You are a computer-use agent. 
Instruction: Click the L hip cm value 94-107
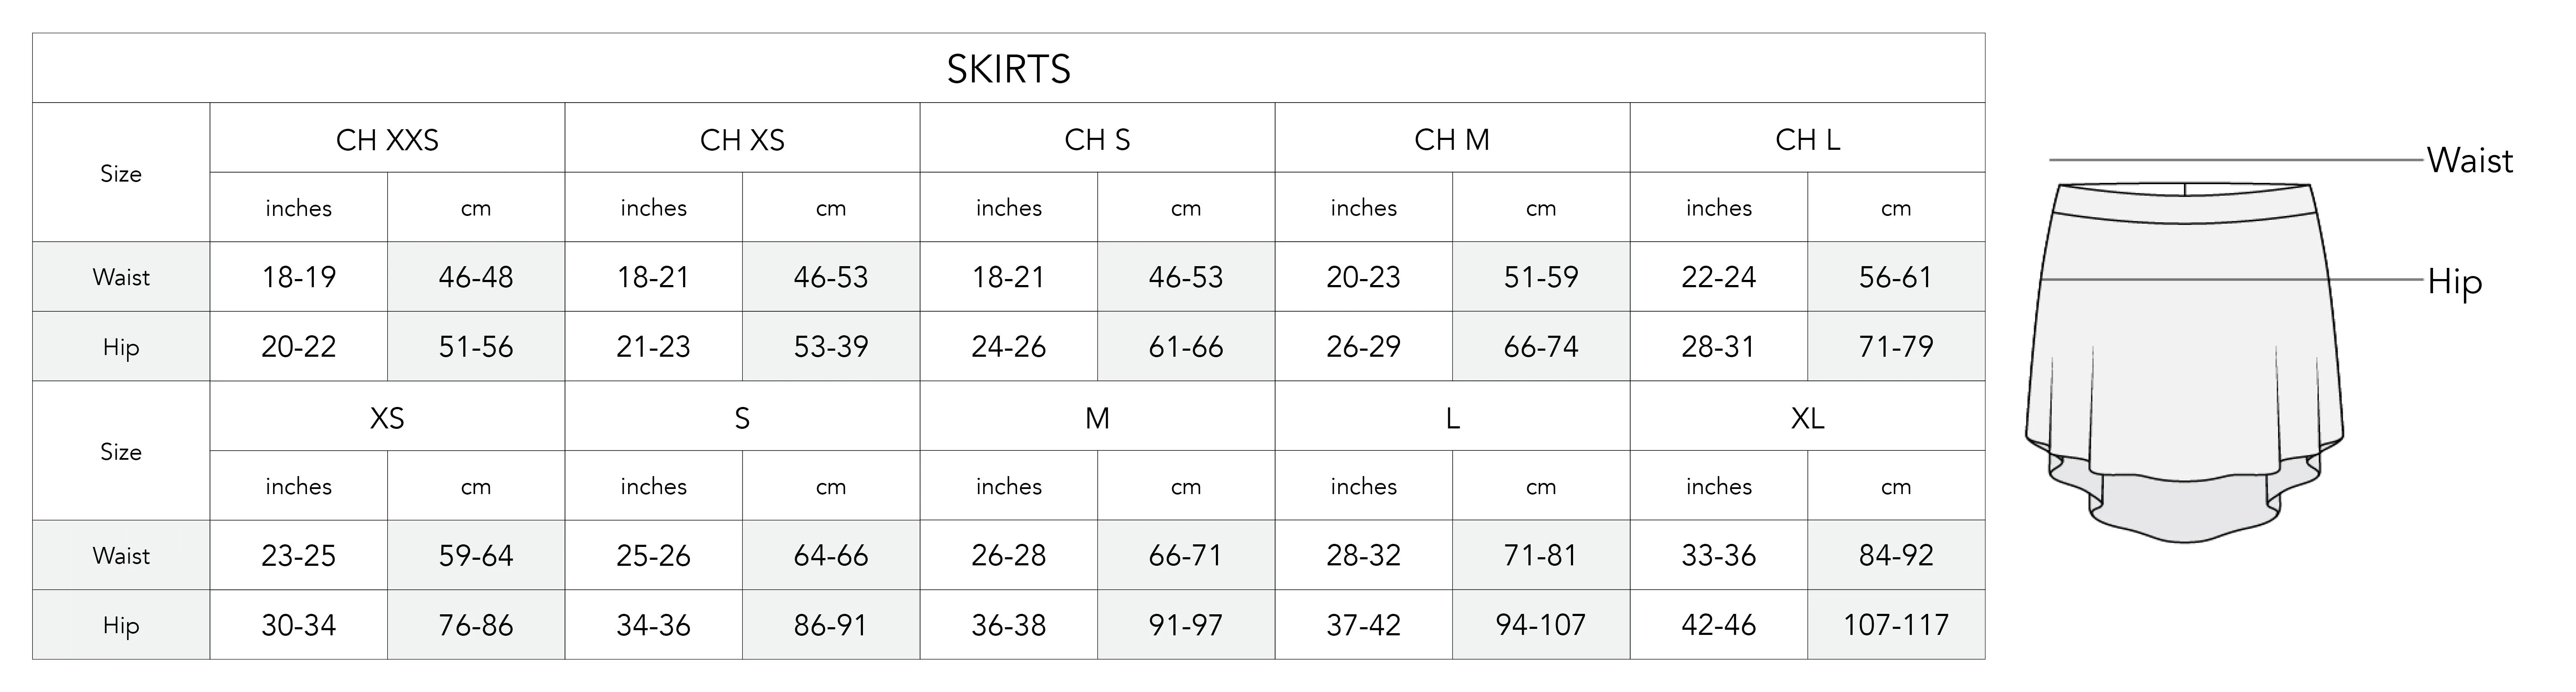(x=1541, y=625)
